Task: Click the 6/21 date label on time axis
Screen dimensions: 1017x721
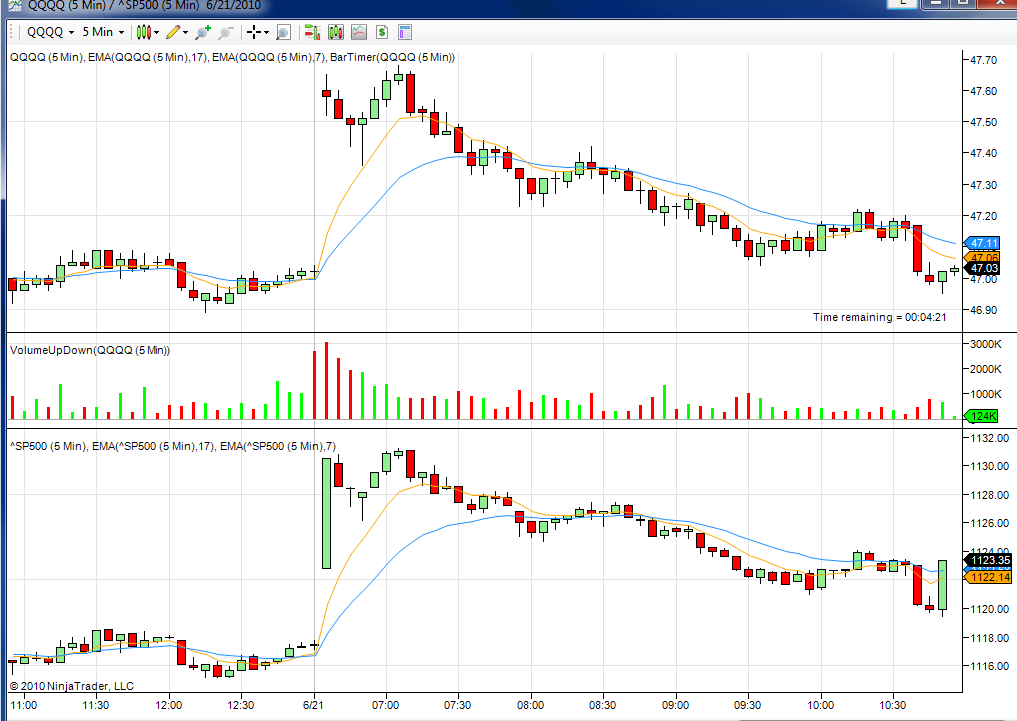Action: pos(314,705)
